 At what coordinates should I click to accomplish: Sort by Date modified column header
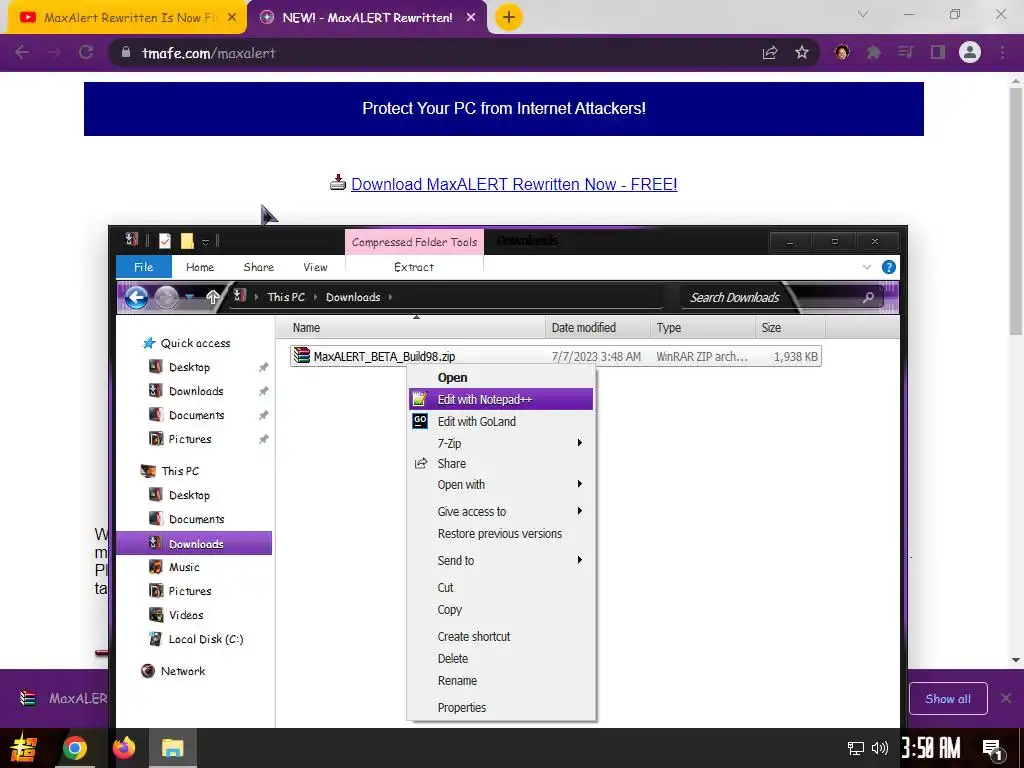click(x=598, y=328)
